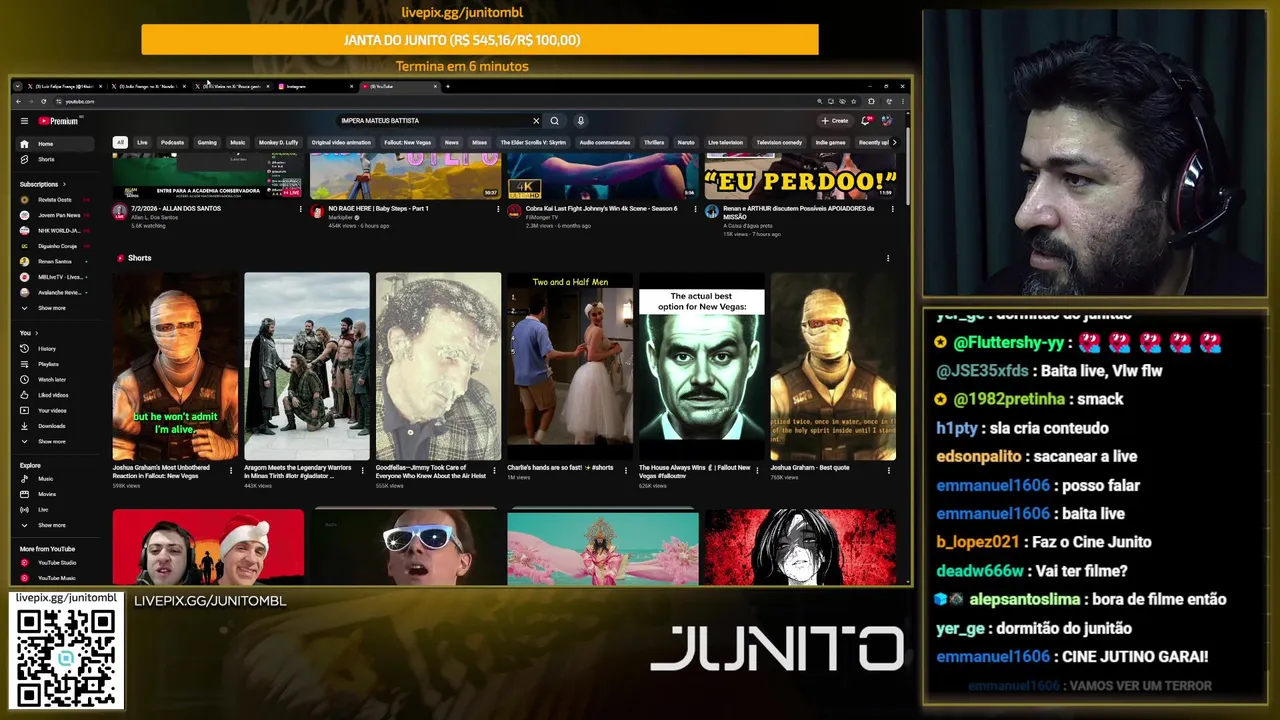1280x720 pixels.
Task: Open browser tab search dropdown
Action: (18, 87)
